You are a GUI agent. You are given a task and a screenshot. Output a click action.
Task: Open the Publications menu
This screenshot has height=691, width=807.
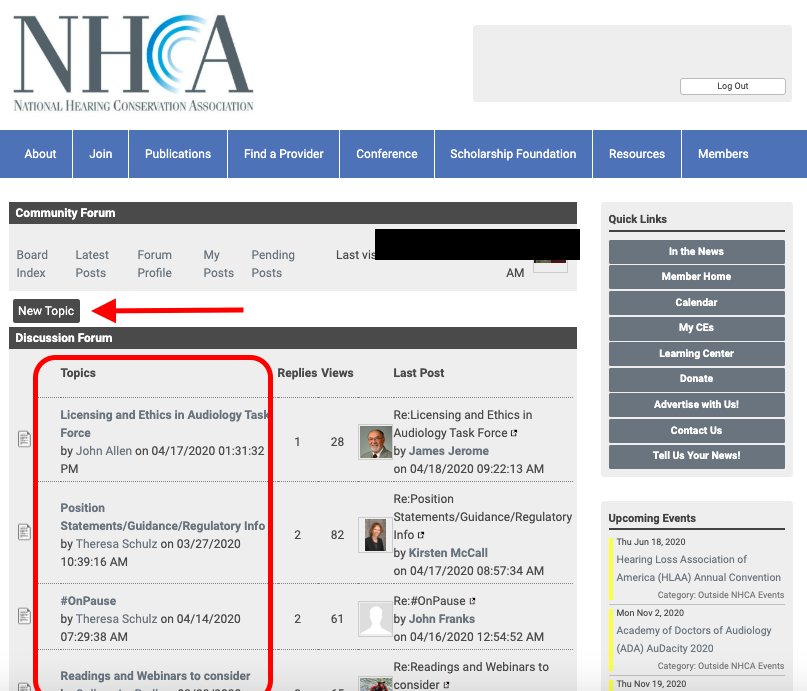tap(178, 154)
